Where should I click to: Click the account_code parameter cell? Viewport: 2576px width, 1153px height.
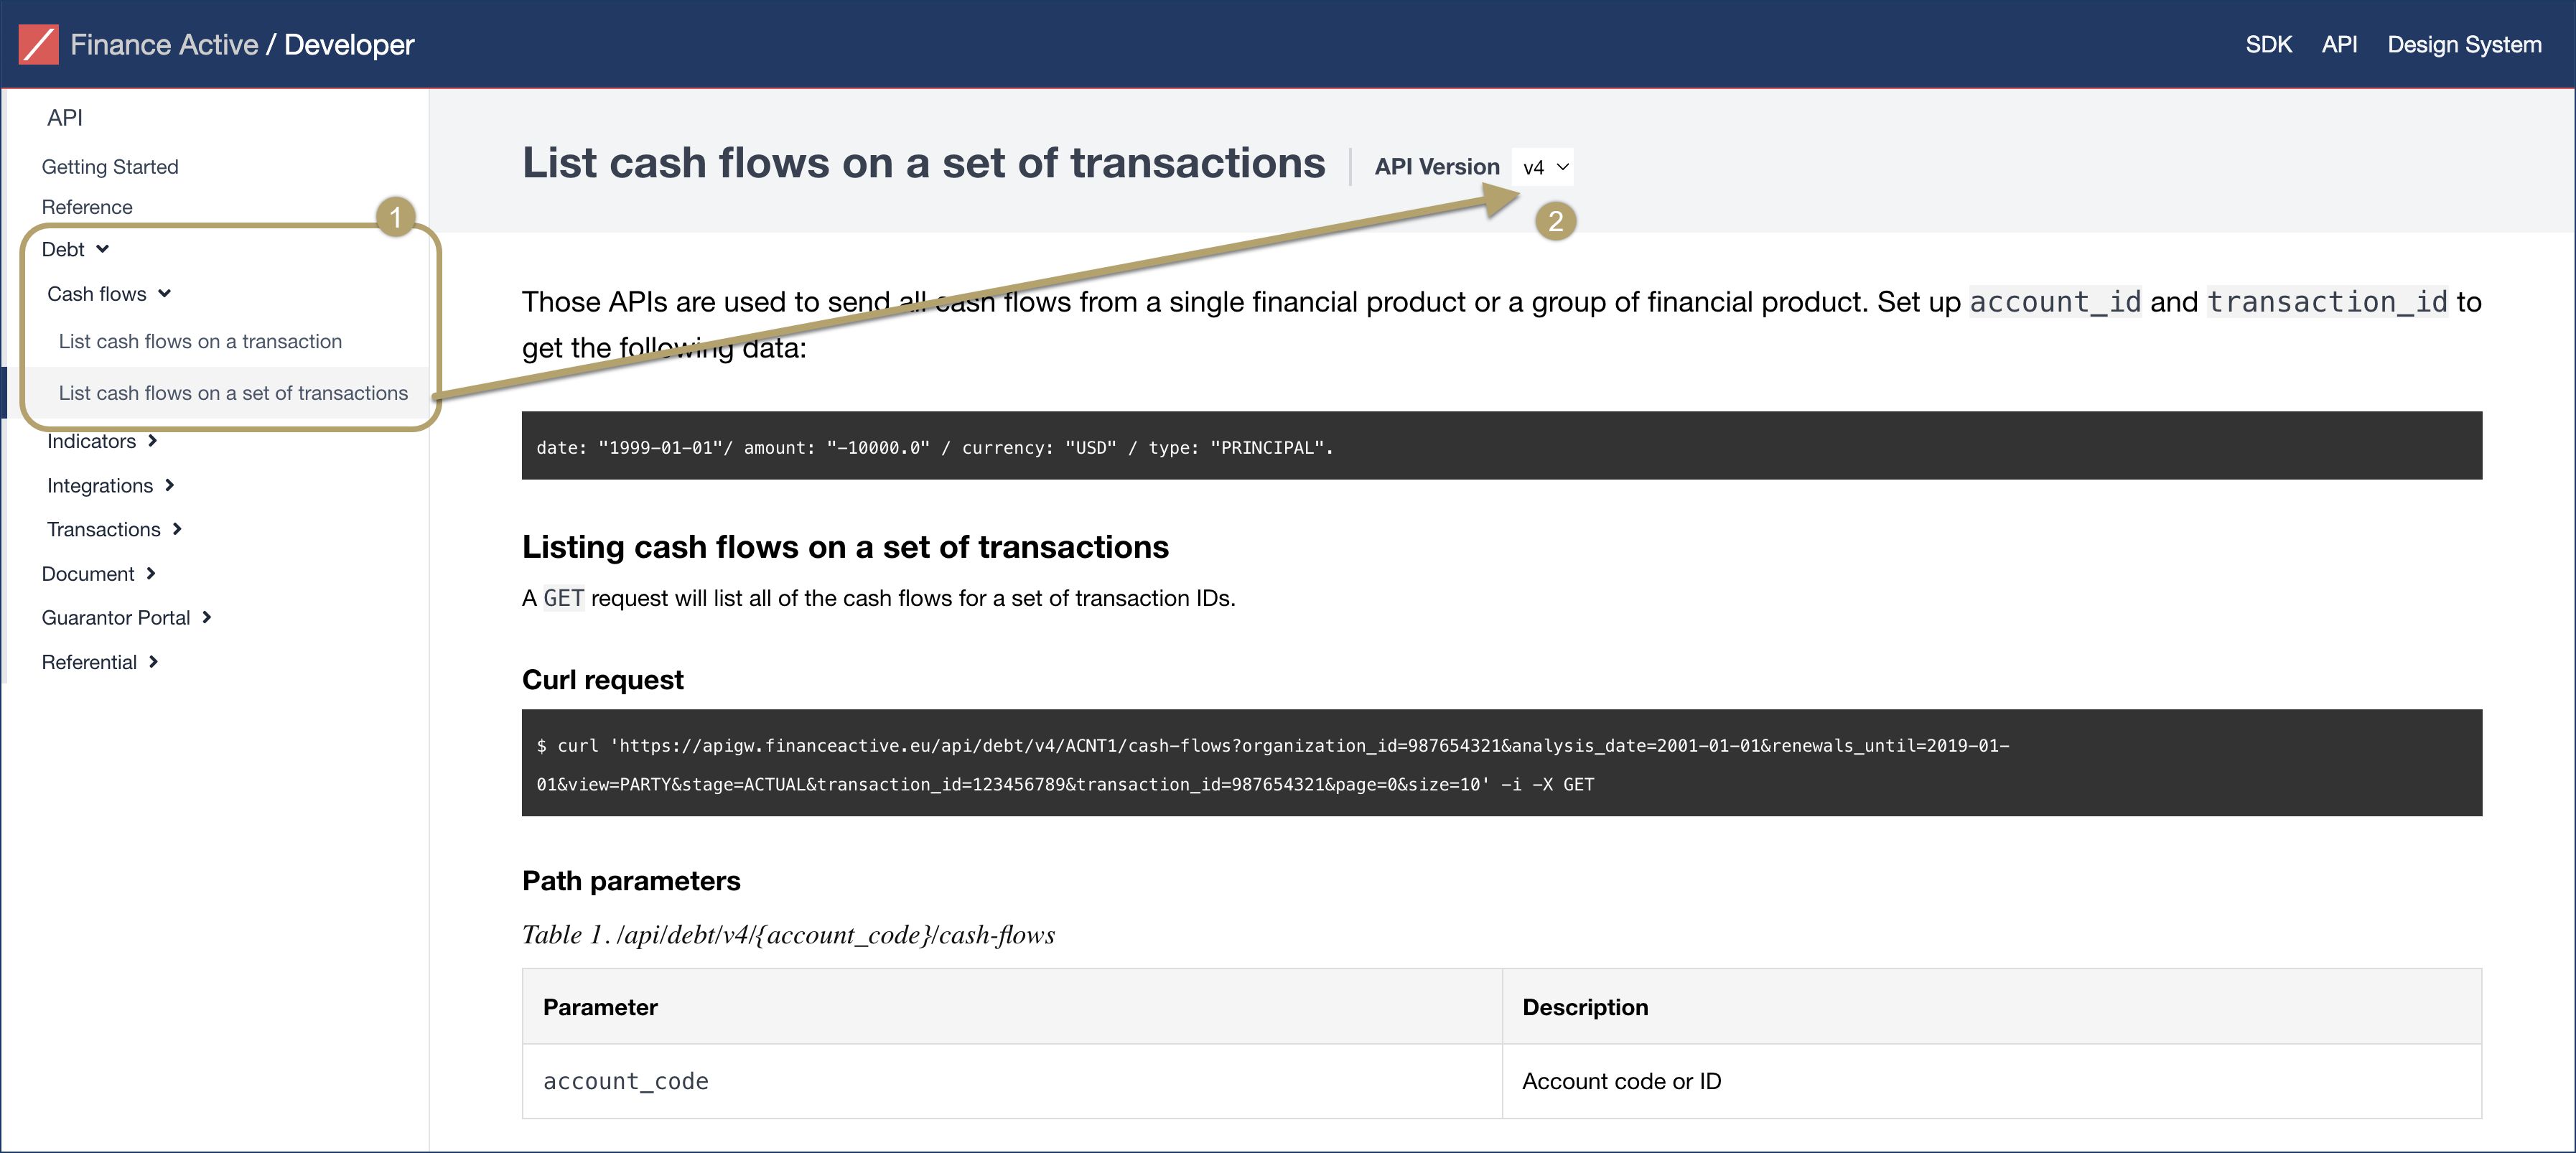[x=626, y=1081]
